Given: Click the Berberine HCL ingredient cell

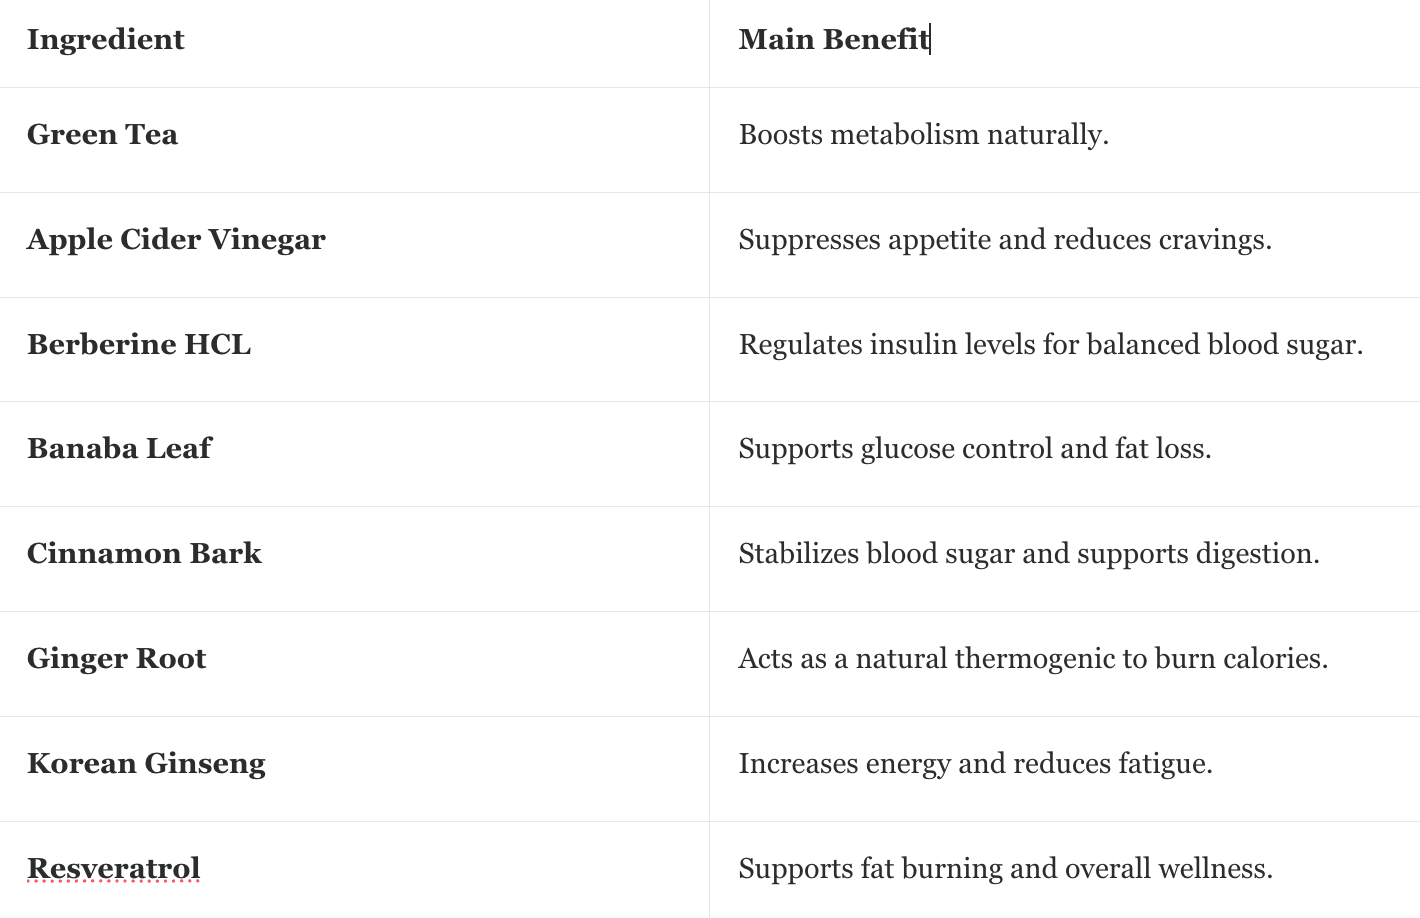Looking at the screenshot, I should (x=139, y=345).
